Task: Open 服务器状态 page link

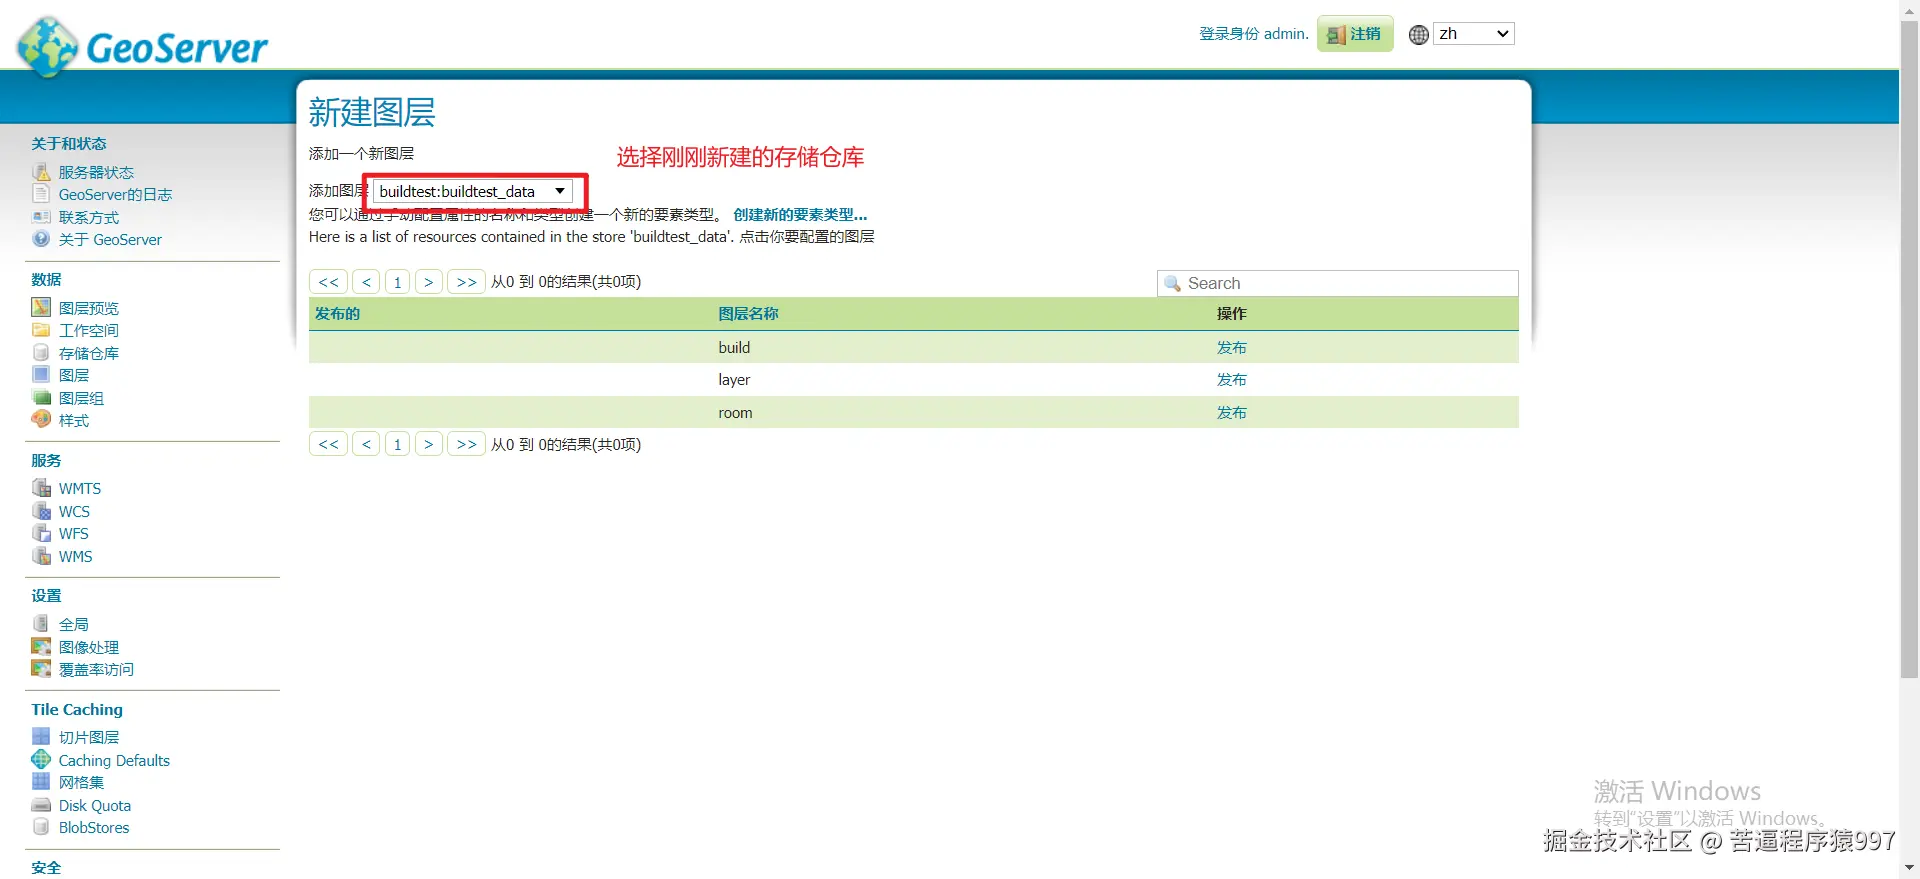Action: point(96,172)
